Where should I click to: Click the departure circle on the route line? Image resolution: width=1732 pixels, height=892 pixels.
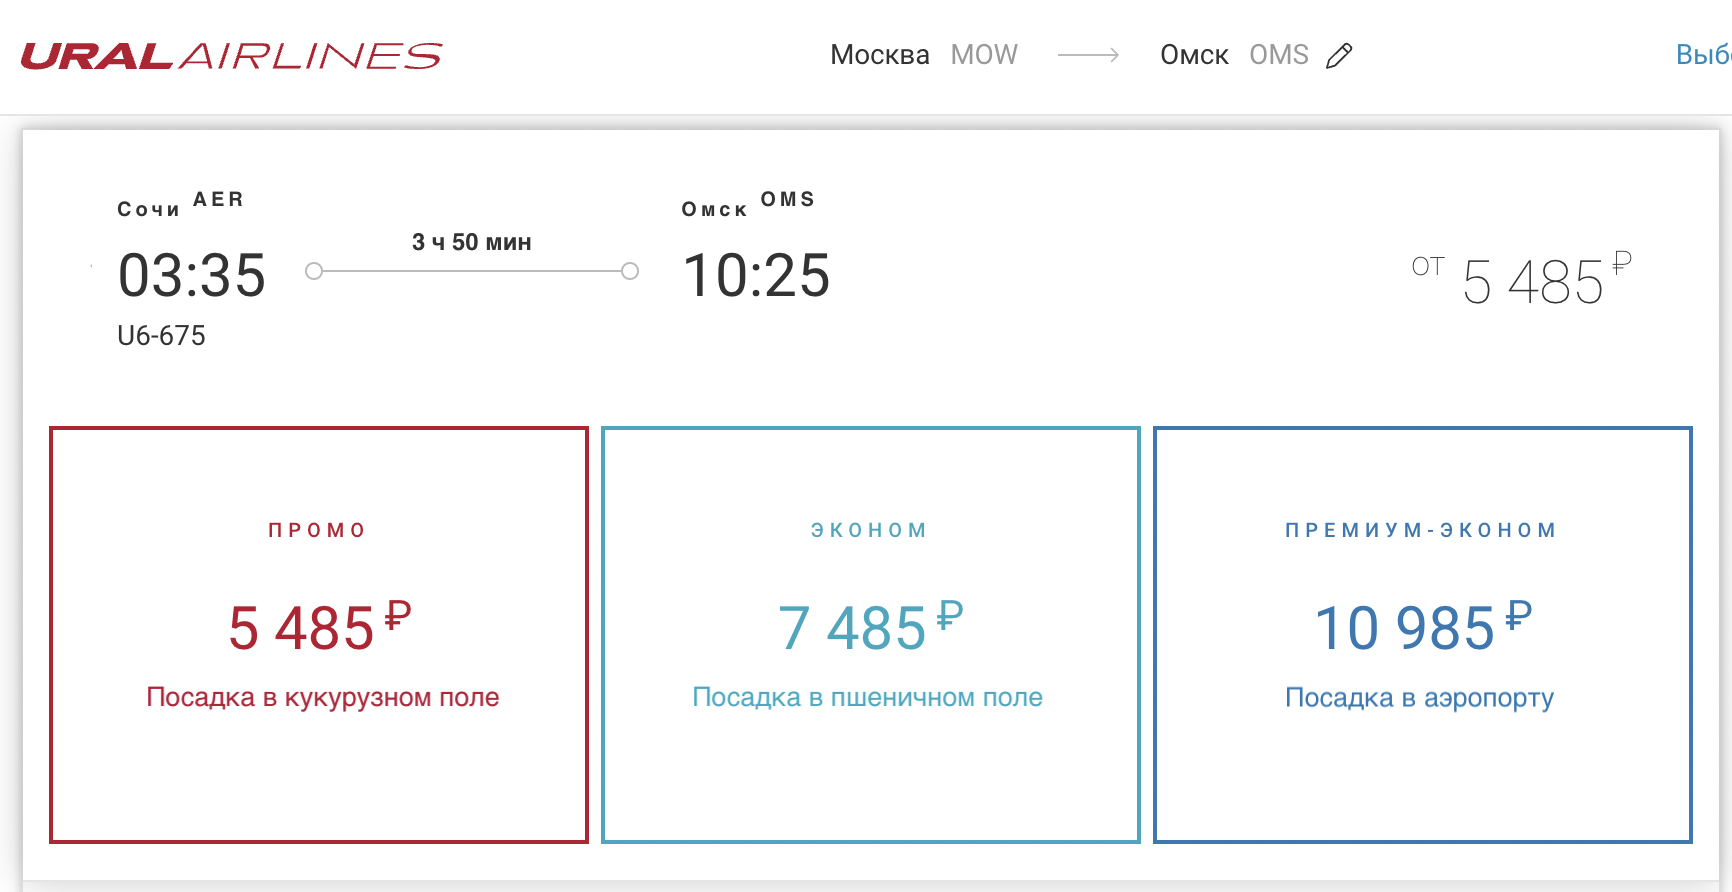click(x=314, y=271)
